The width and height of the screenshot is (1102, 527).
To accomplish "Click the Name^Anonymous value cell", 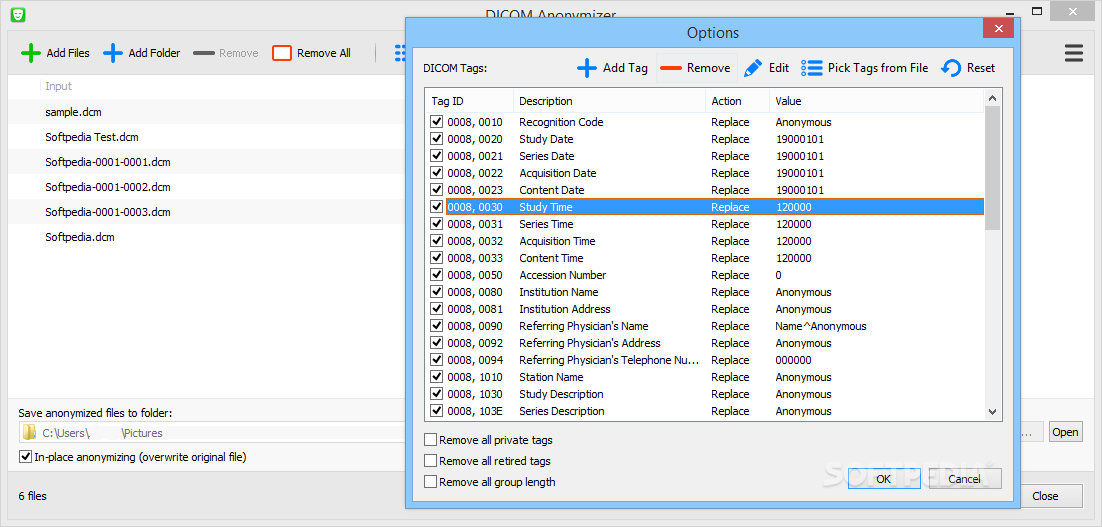I will 821,326.
